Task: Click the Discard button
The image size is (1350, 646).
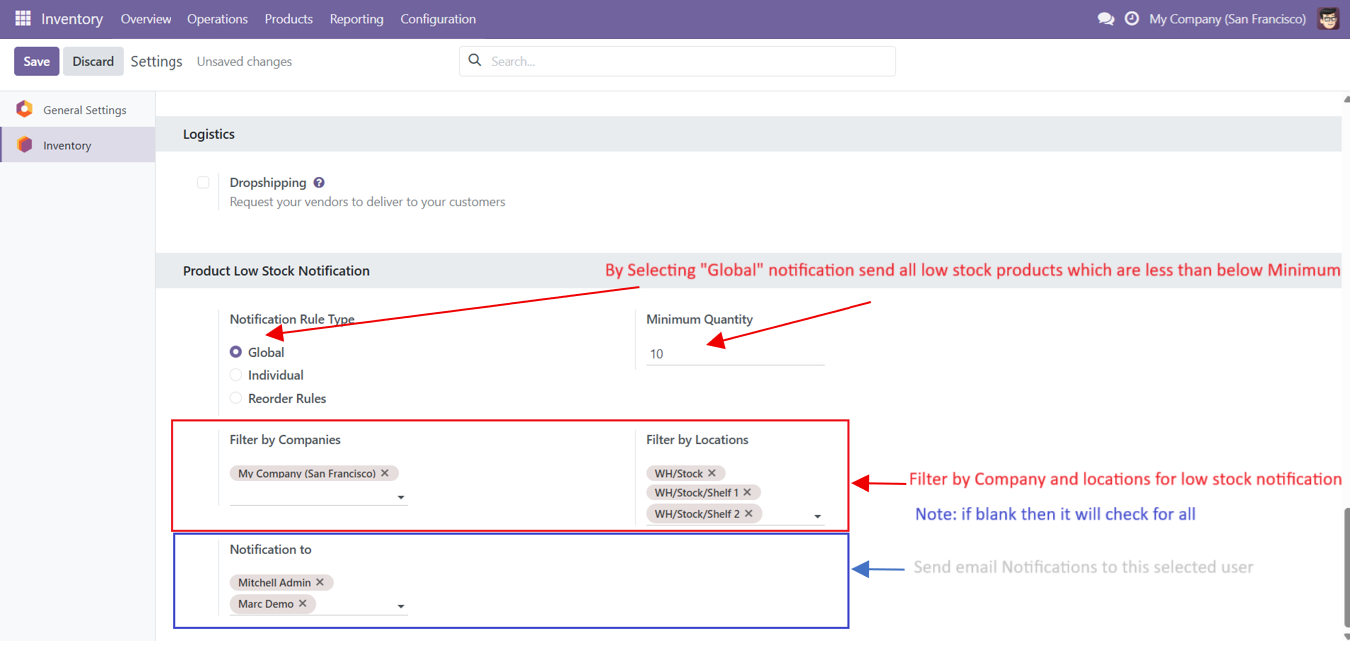Action: (93, 61)
